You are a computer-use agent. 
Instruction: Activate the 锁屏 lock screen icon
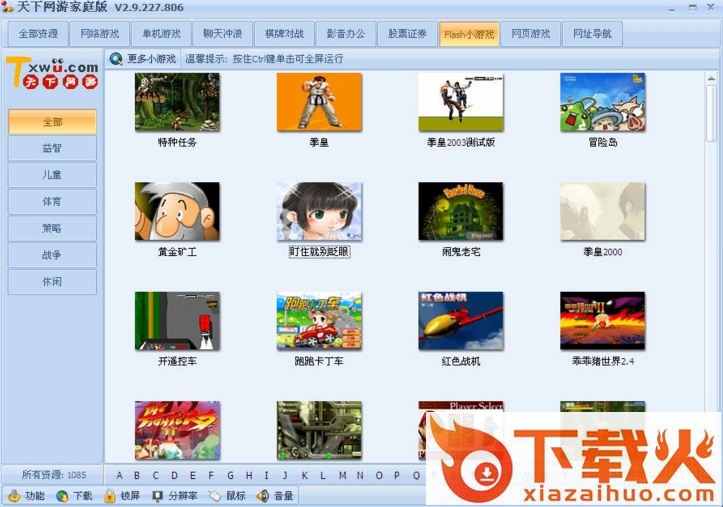coord(110,496)
